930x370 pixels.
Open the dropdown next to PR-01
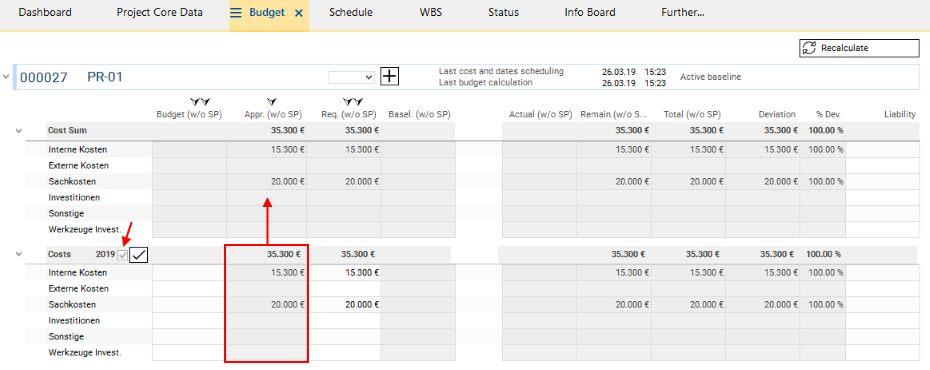point(352,77)
